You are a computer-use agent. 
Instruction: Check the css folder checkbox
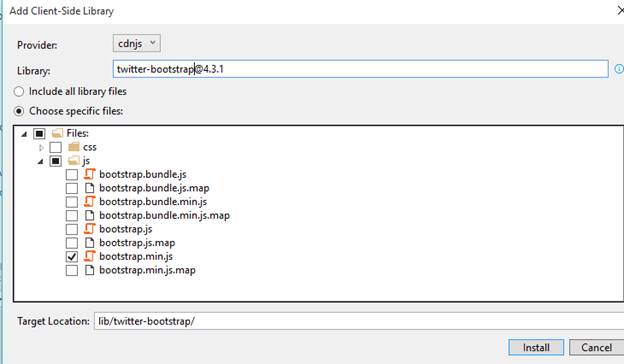[x=55, y=147]
